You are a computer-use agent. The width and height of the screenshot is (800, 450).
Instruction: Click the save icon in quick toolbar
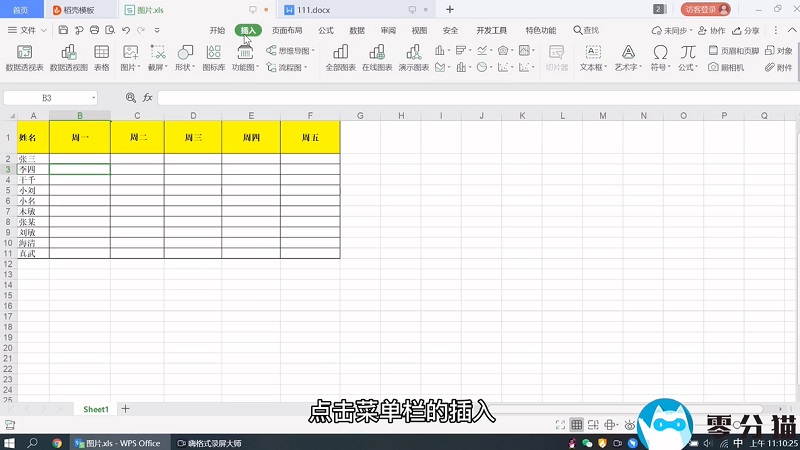click(x=60, y=31)
